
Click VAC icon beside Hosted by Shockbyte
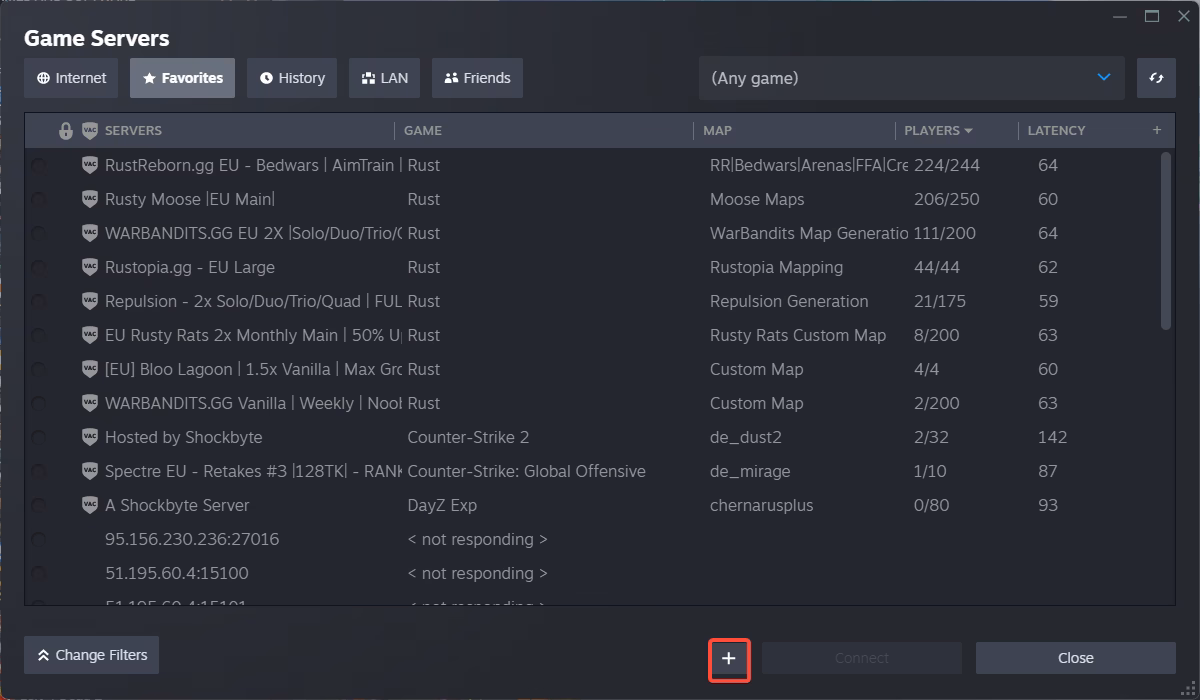[x=89, y=437]
